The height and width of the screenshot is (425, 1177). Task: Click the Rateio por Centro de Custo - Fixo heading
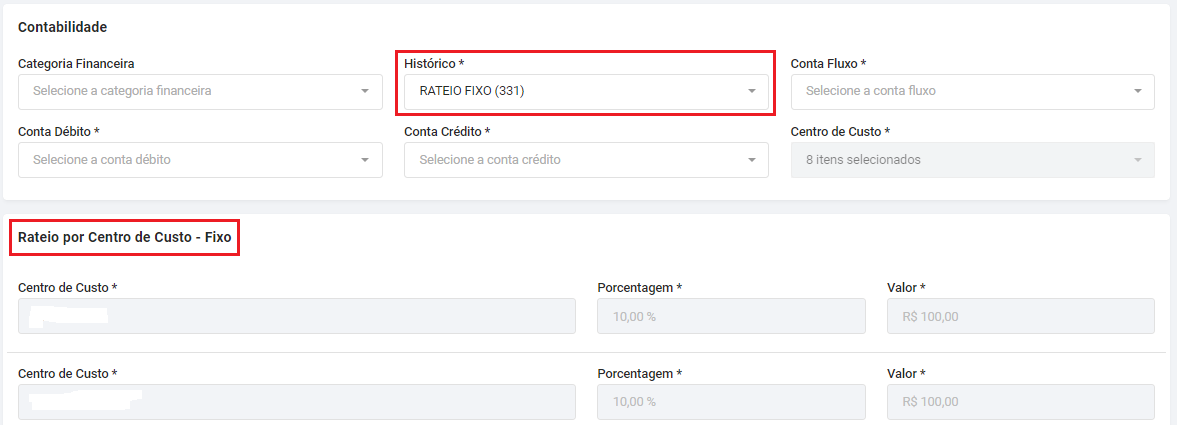coord(125,238)
